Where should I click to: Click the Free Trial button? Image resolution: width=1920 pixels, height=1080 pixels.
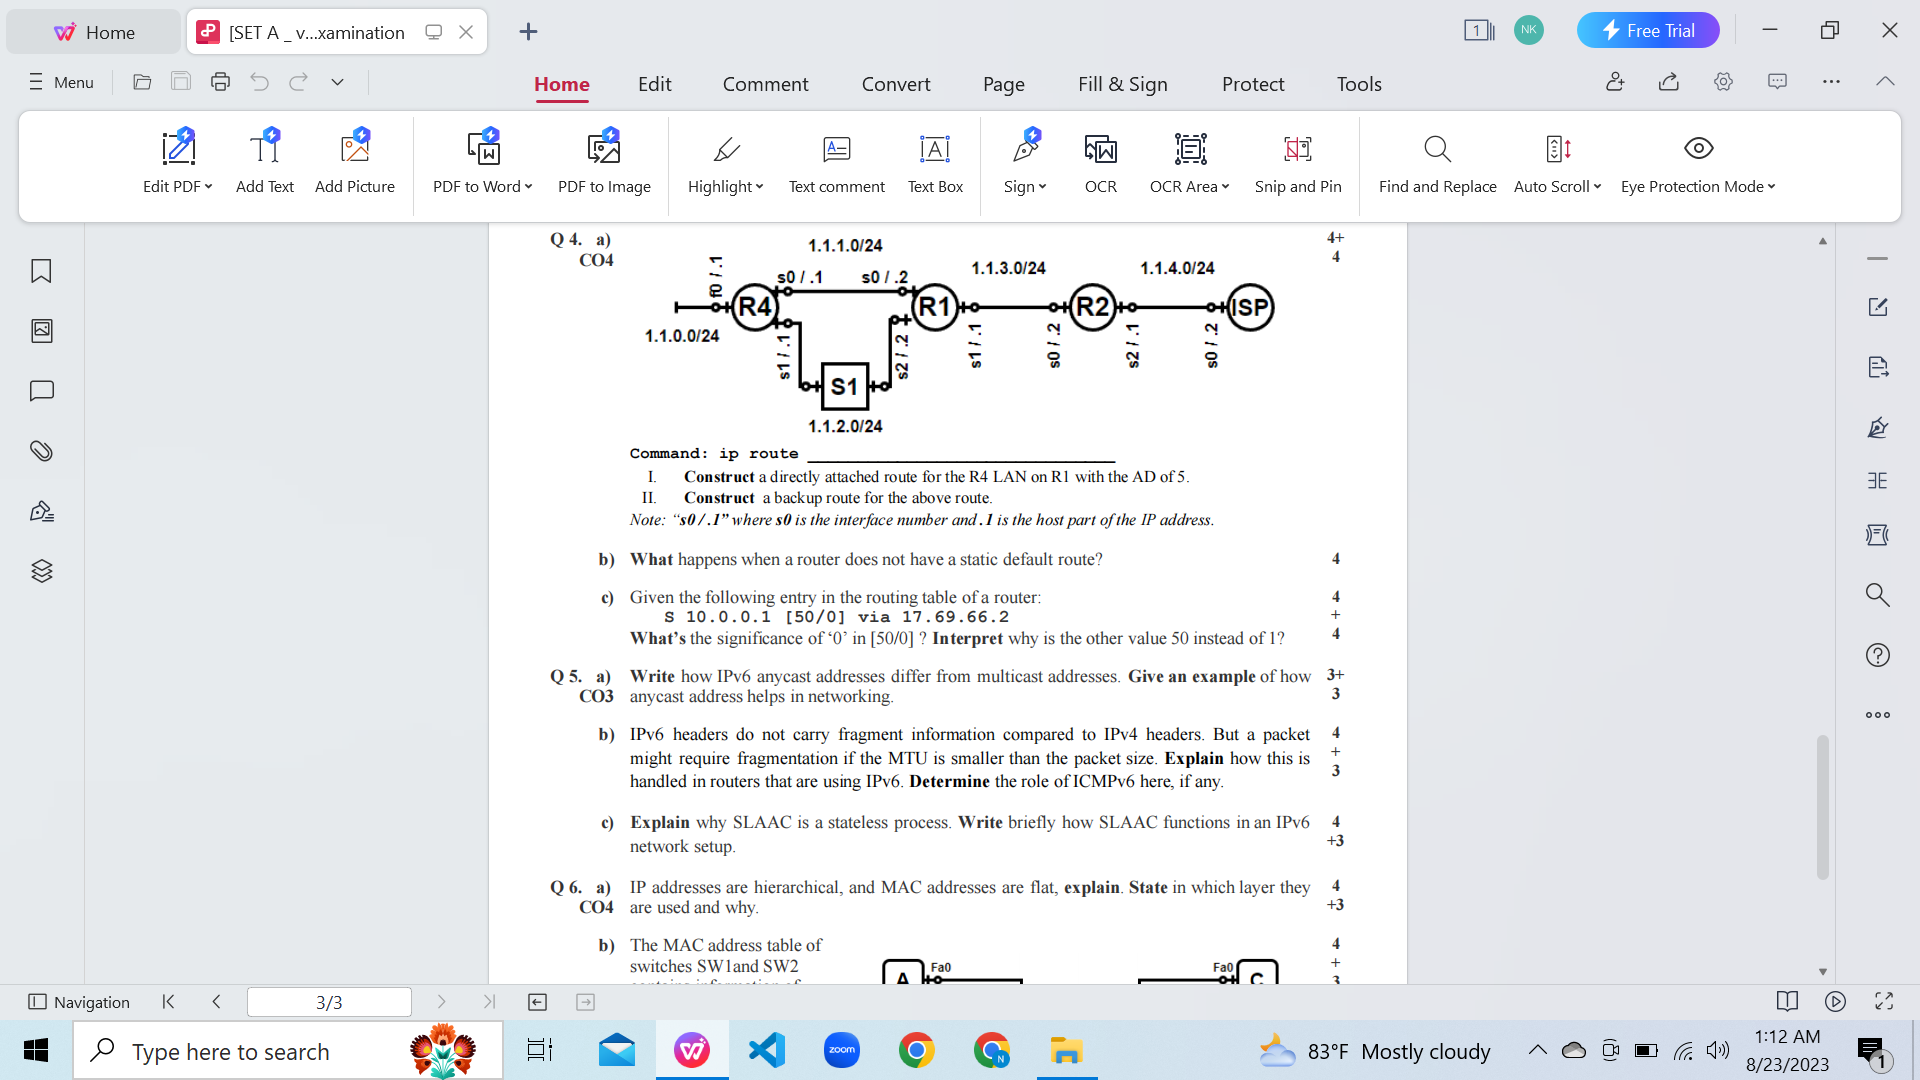[1648, 30]
